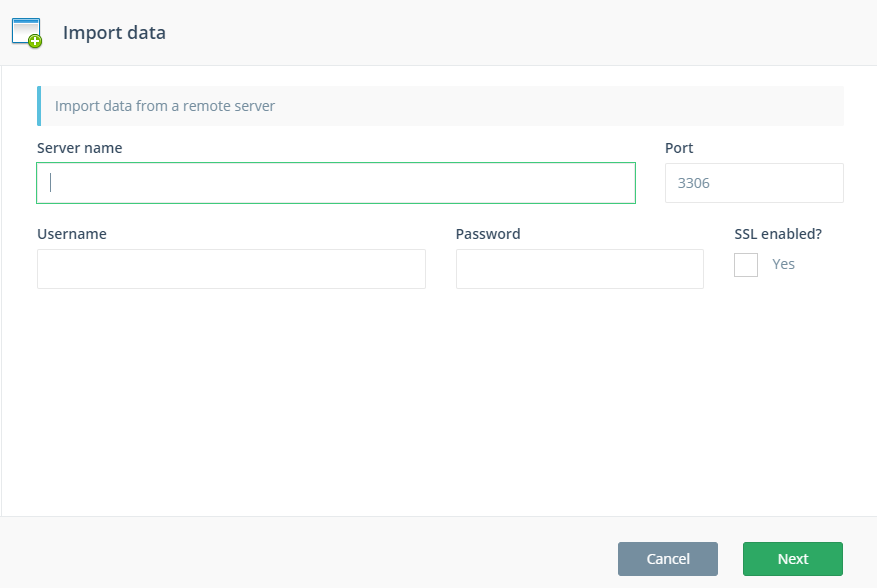Image resolution: width=877 pixels, height=588 pixels.
Task: Click the remote server info banner
Action: (440, 106)
